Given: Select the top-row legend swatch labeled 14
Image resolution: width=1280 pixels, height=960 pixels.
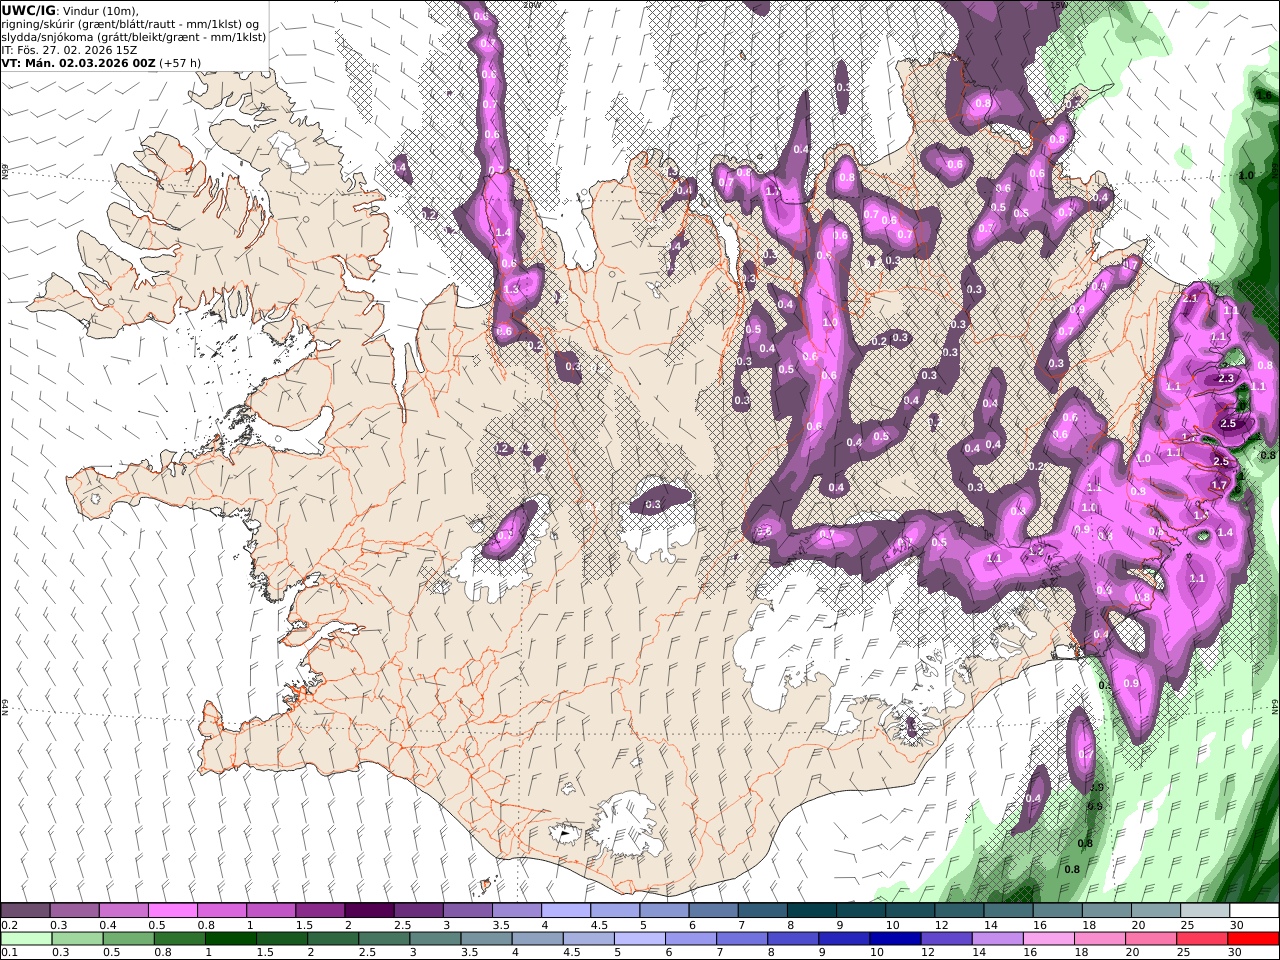Looking at the screenshot, I should [1008, 911].
